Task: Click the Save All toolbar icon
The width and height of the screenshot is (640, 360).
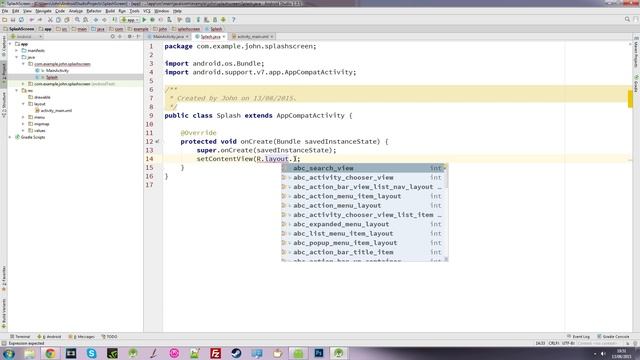Action: [x=13, y=20]
